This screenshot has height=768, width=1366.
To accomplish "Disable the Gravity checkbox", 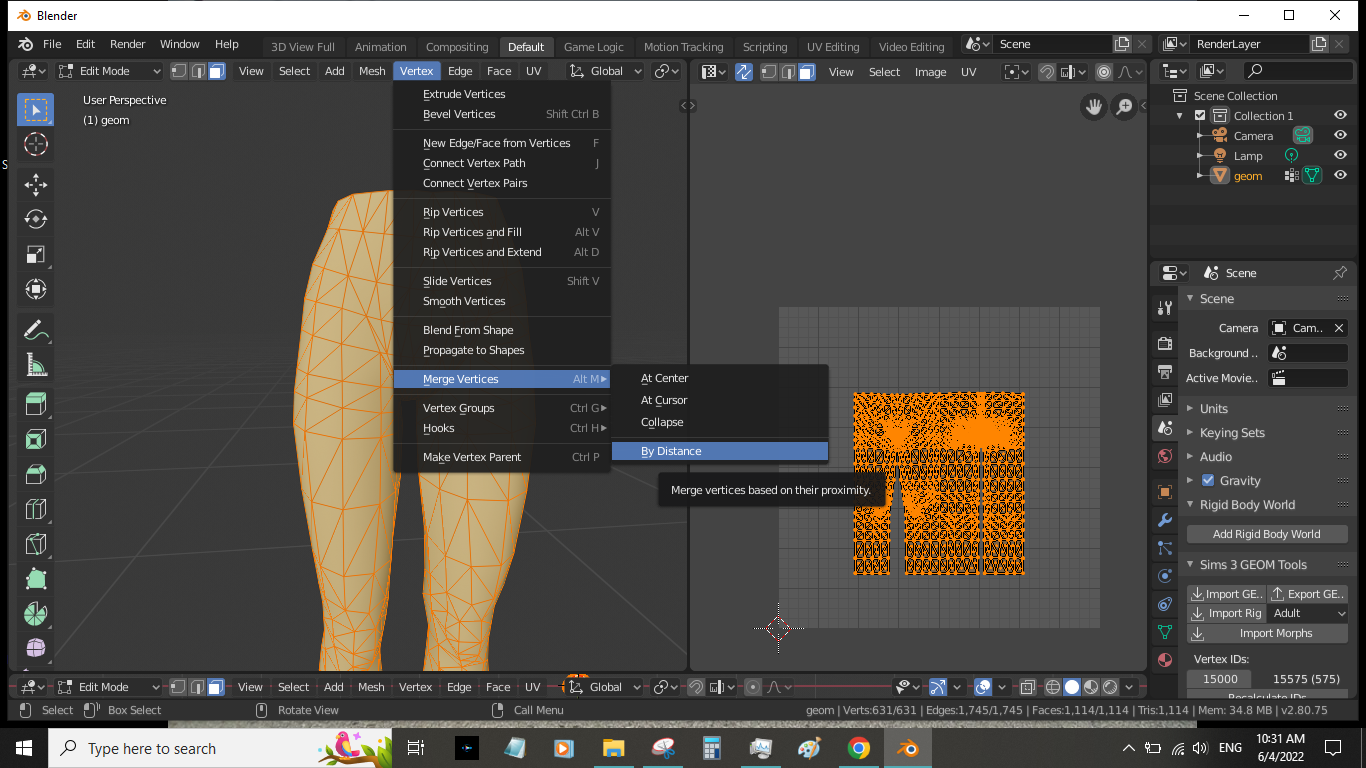I will tap(1207, 481).
